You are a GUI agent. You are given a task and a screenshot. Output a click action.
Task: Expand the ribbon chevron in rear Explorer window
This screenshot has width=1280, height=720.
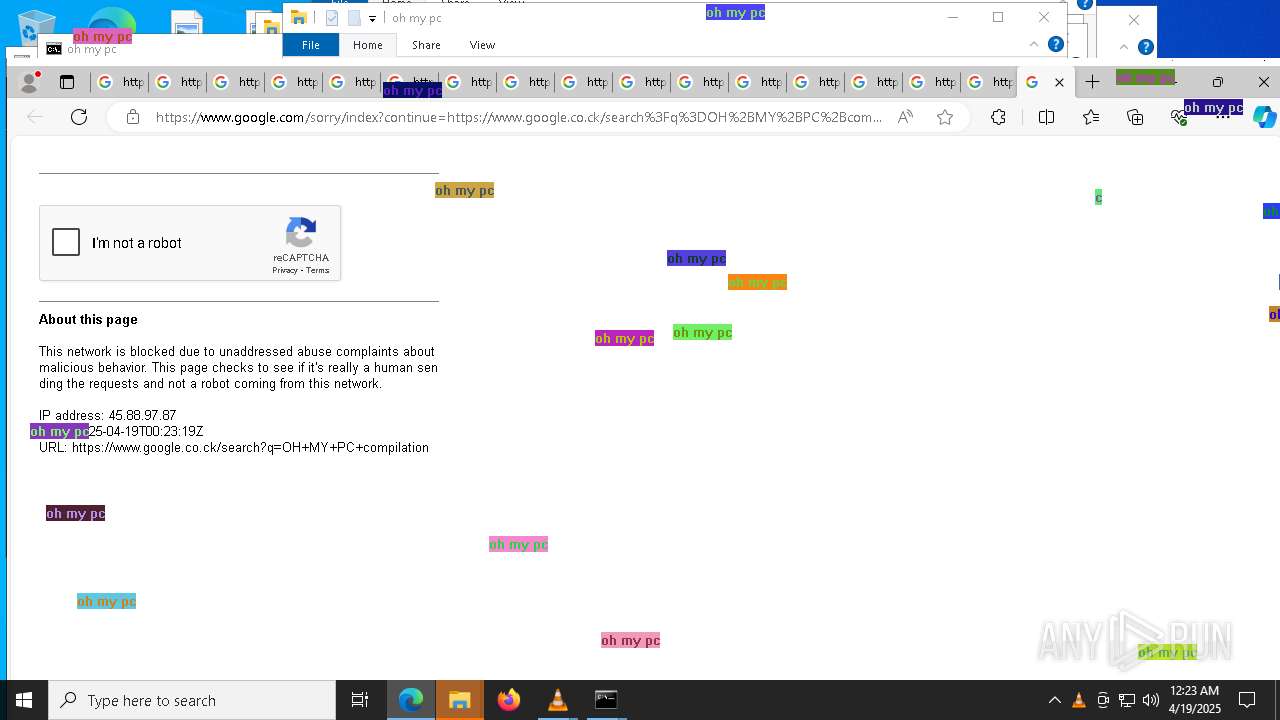[1124, 47]
